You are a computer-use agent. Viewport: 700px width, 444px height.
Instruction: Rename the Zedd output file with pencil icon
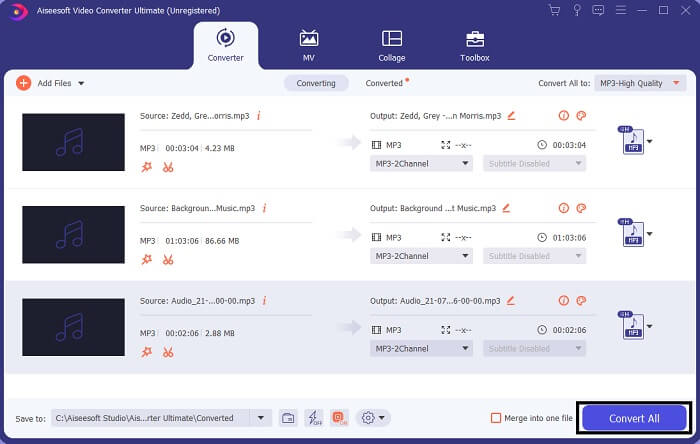click(511, 115)
